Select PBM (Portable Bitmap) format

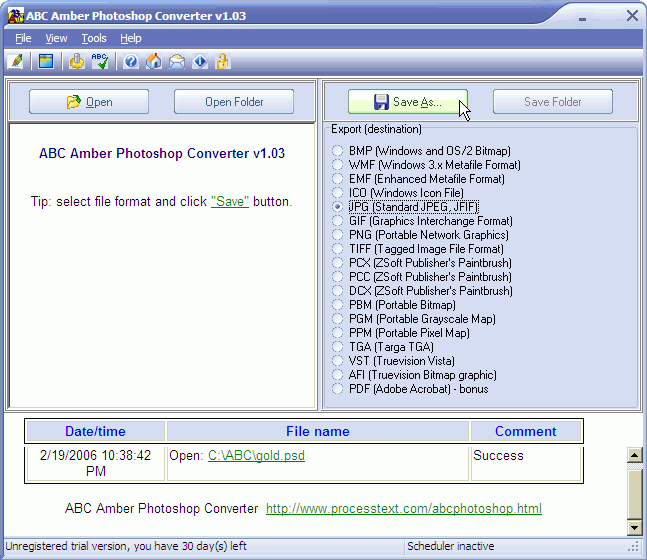pos(394,305)
